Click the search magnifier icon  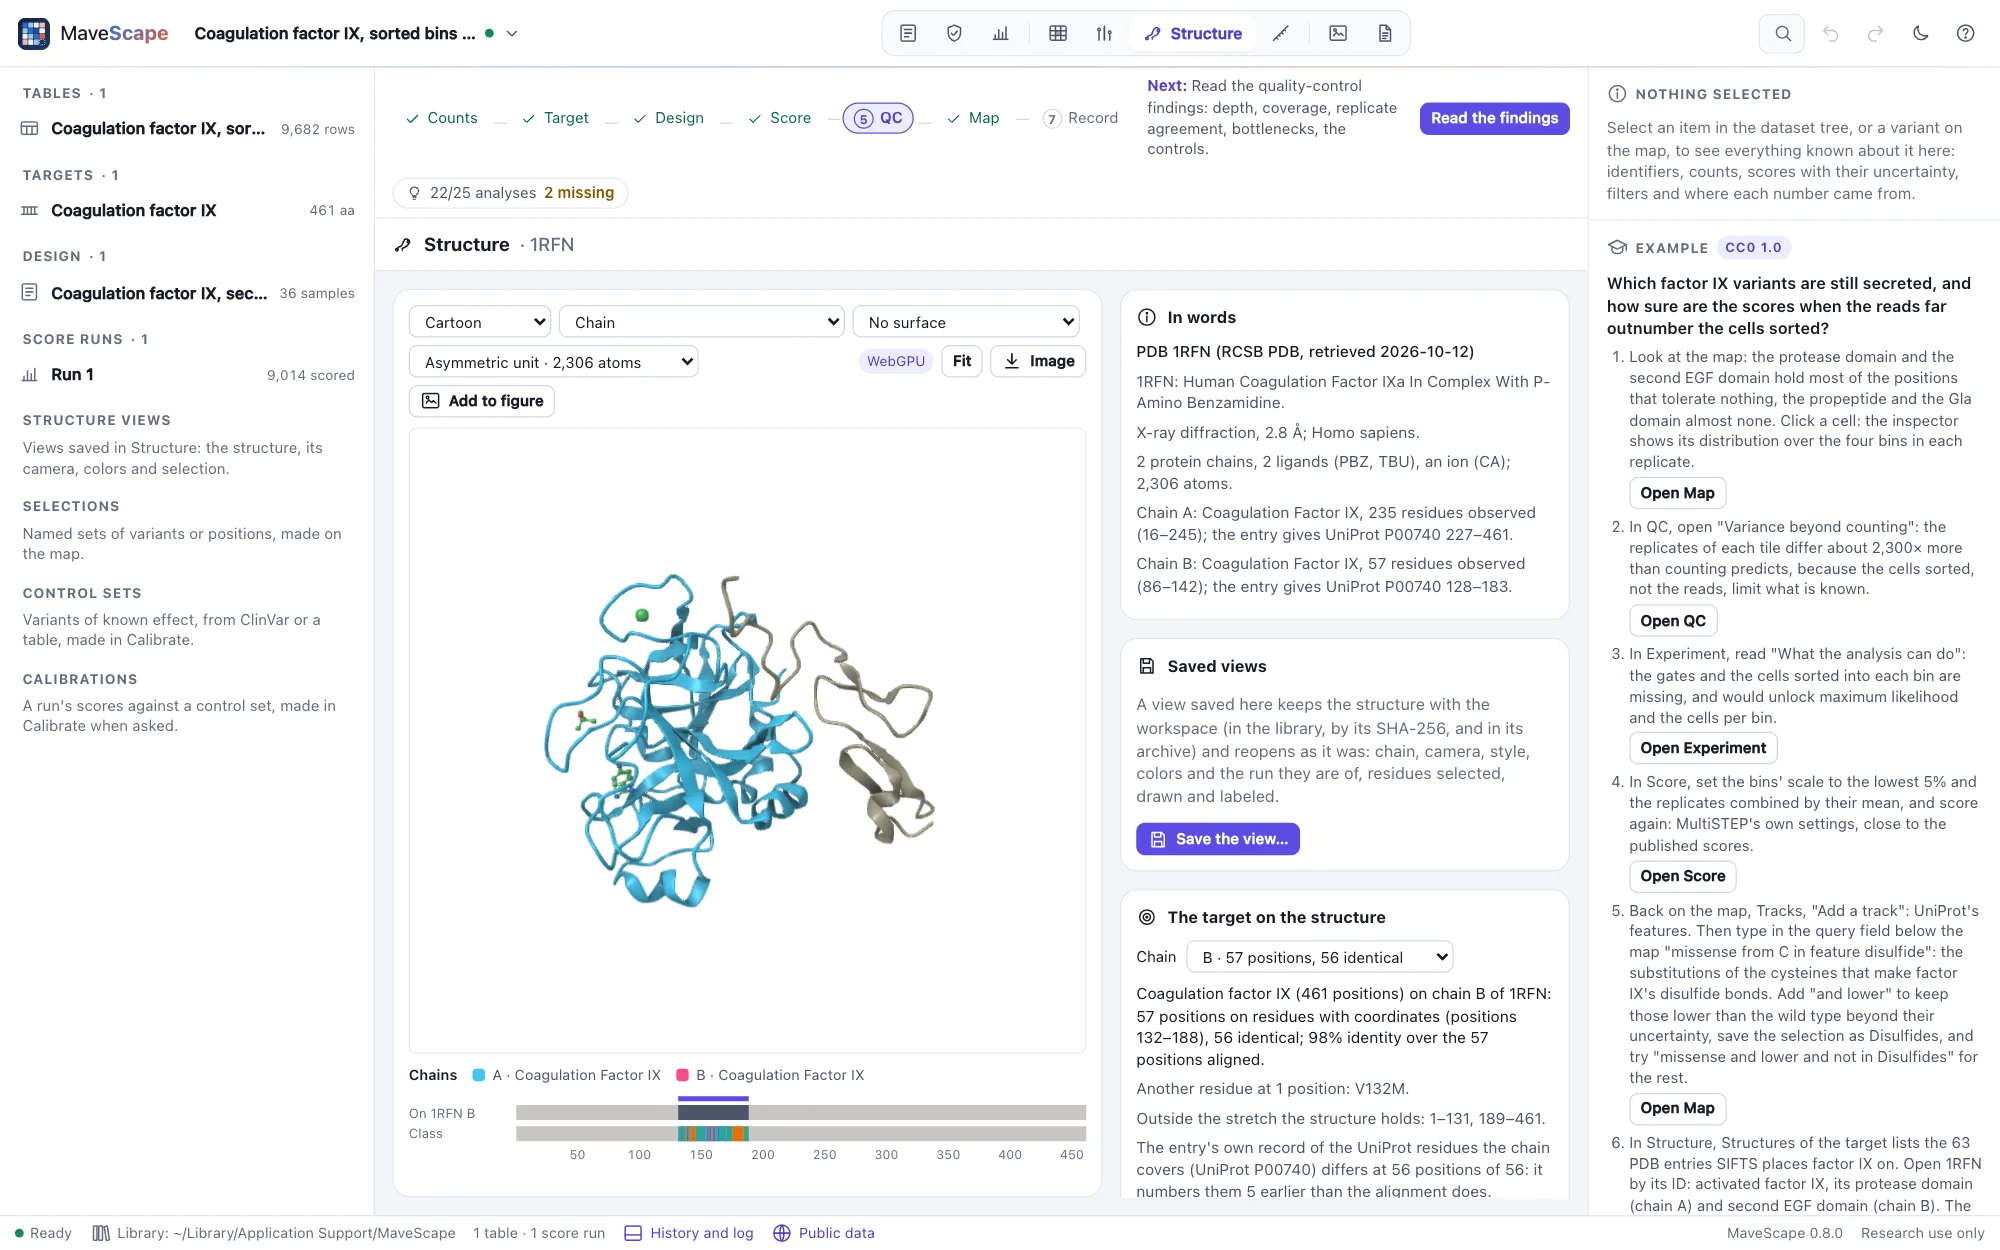(x=1782, y=33)
